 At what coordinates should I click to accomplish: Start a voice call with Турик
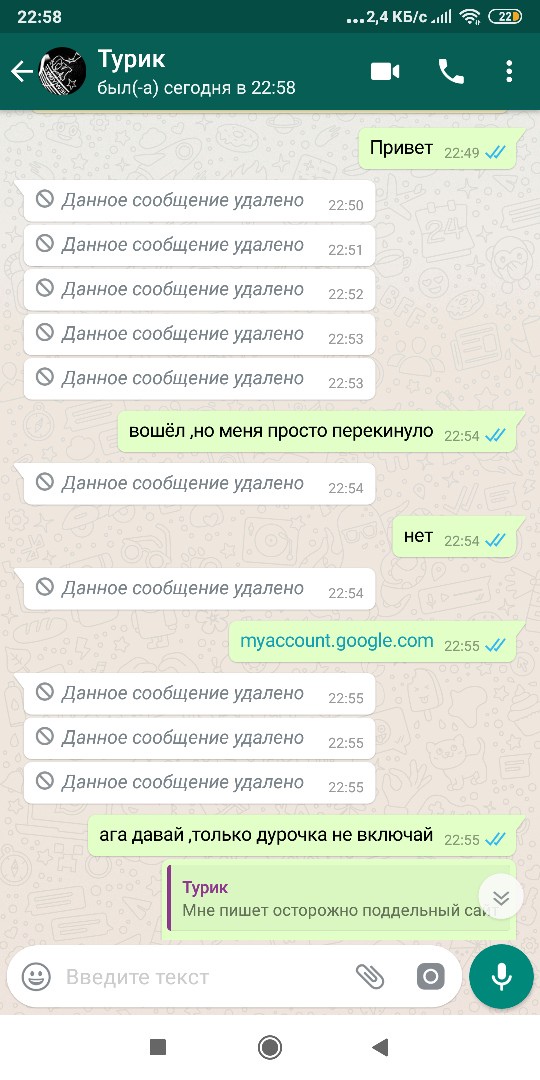click(451, 72)
